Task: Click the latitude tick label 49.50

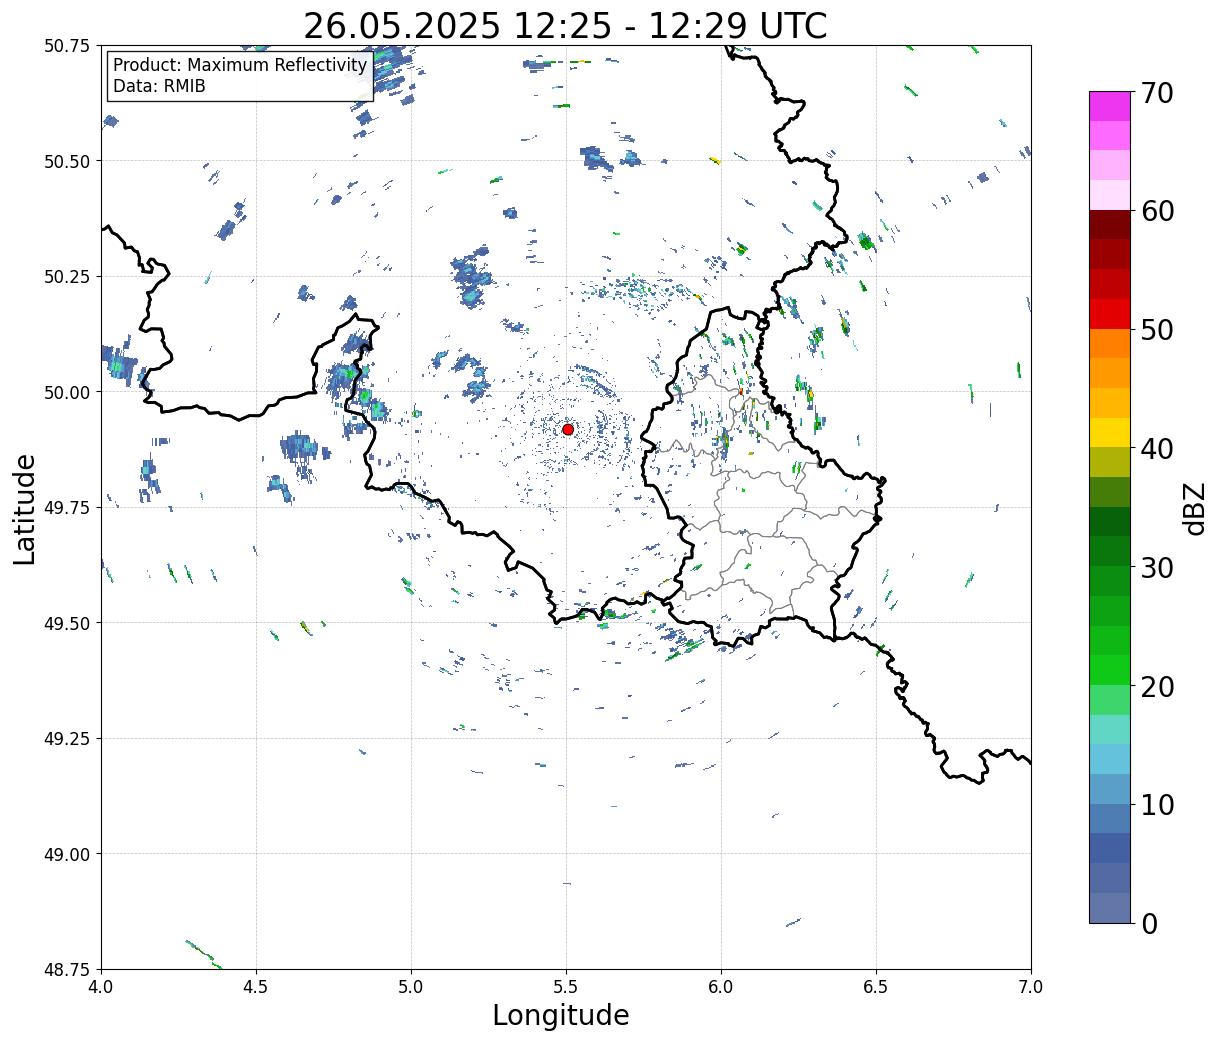Action: click(x=67, y=623)
